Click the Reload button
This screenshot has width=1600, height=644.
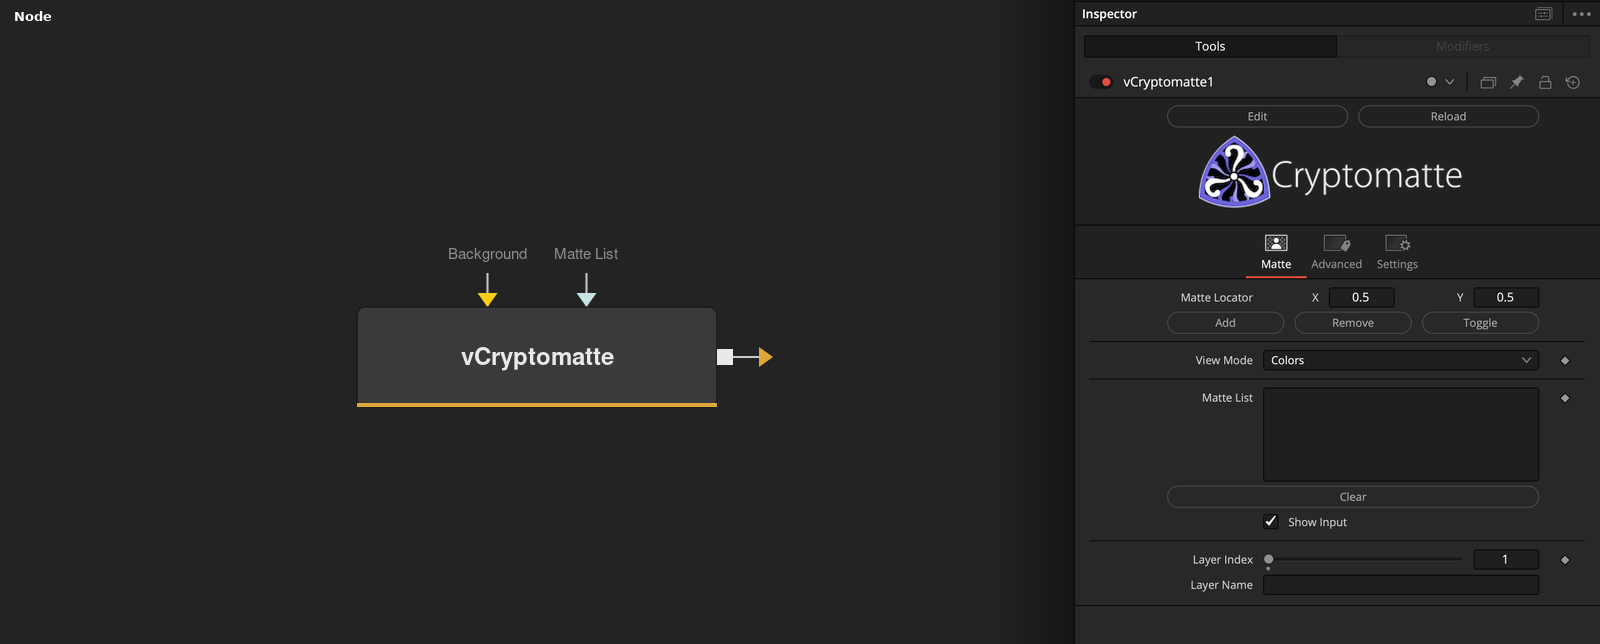[x=1448, y=116]
